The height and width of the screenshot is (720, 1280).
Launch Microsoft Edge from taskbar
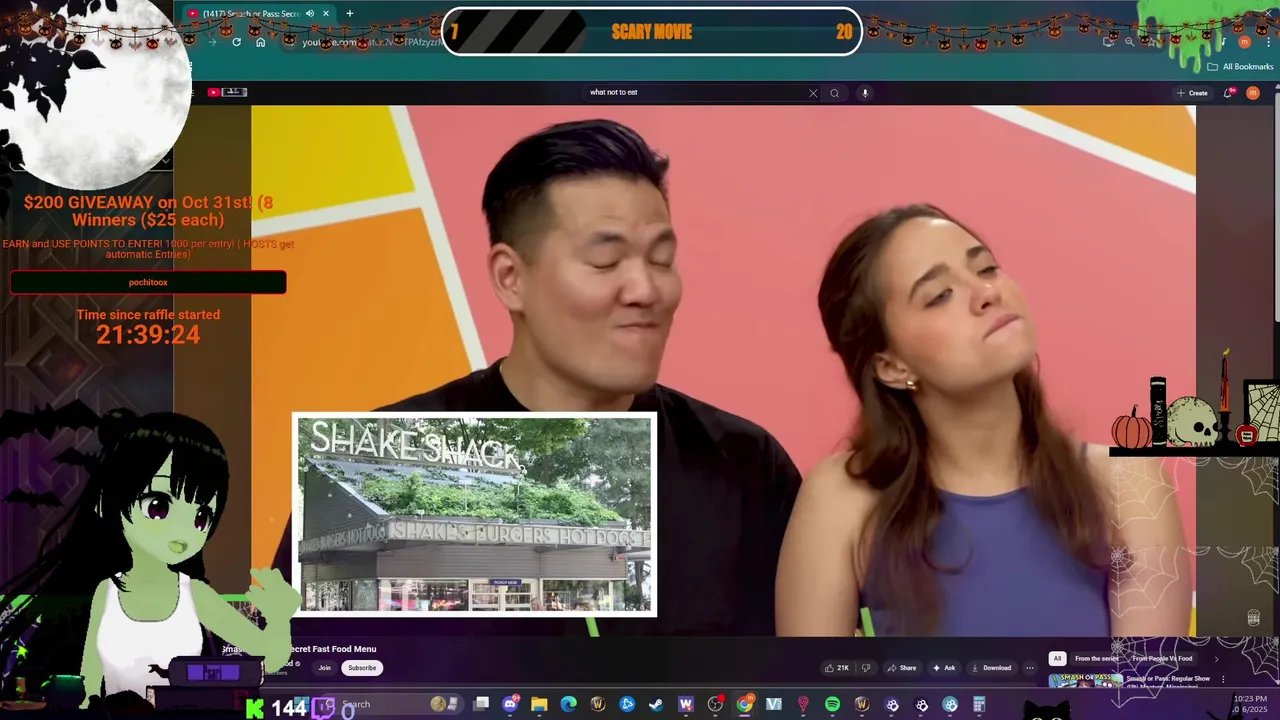(568, 704)
